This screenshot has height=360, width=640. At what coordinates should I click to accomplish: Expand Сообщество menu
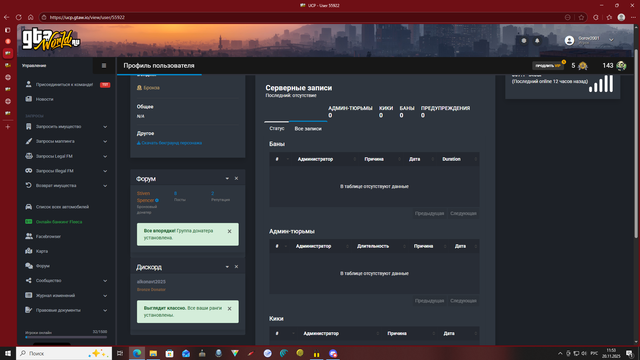click(67, 280)
